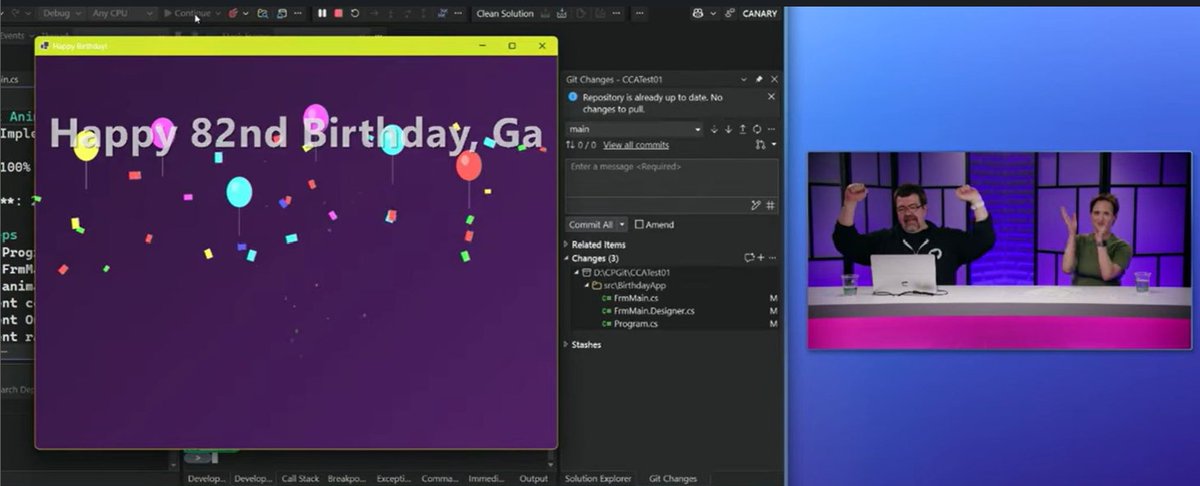Open Git Changes window options dropdown
This screenshot has height=486, width=1200.
tap(743, 79)
